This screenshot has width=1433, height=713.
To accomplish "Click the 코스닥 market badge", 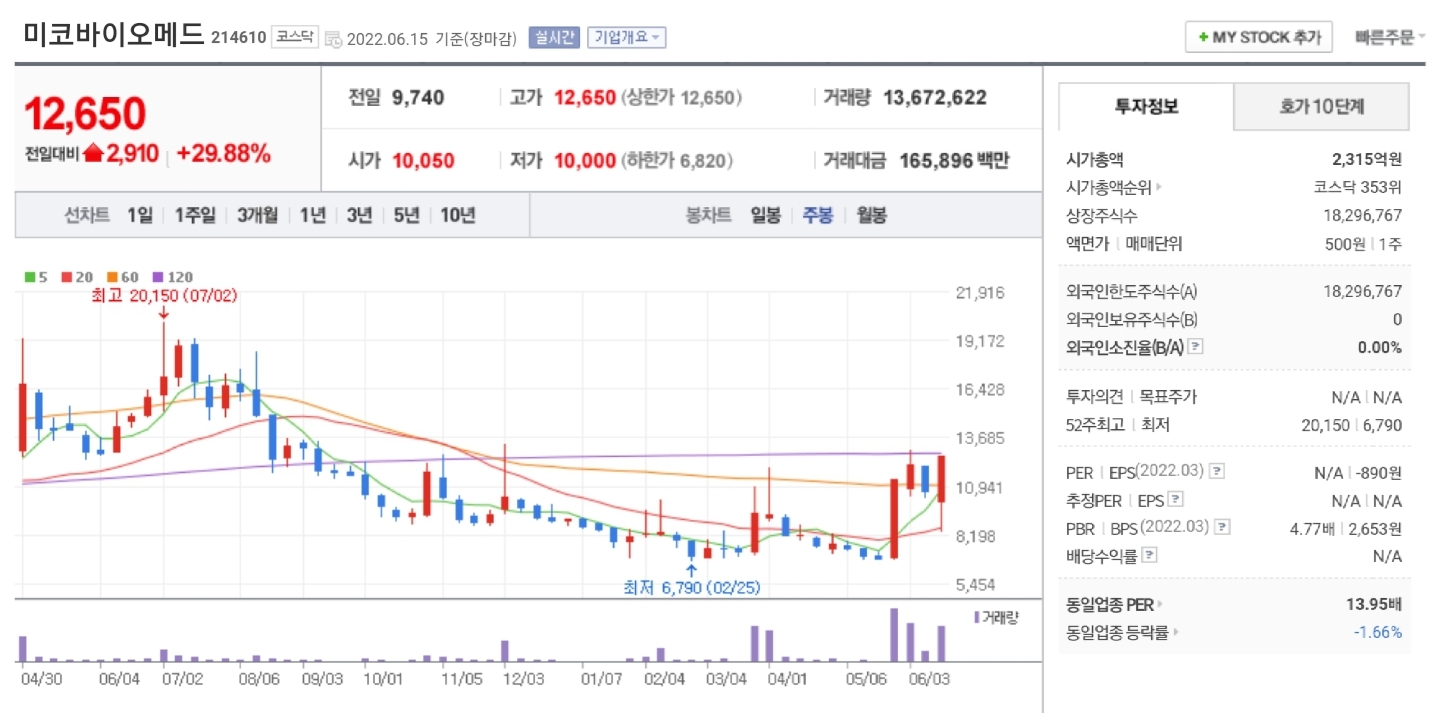I will 295,38.
